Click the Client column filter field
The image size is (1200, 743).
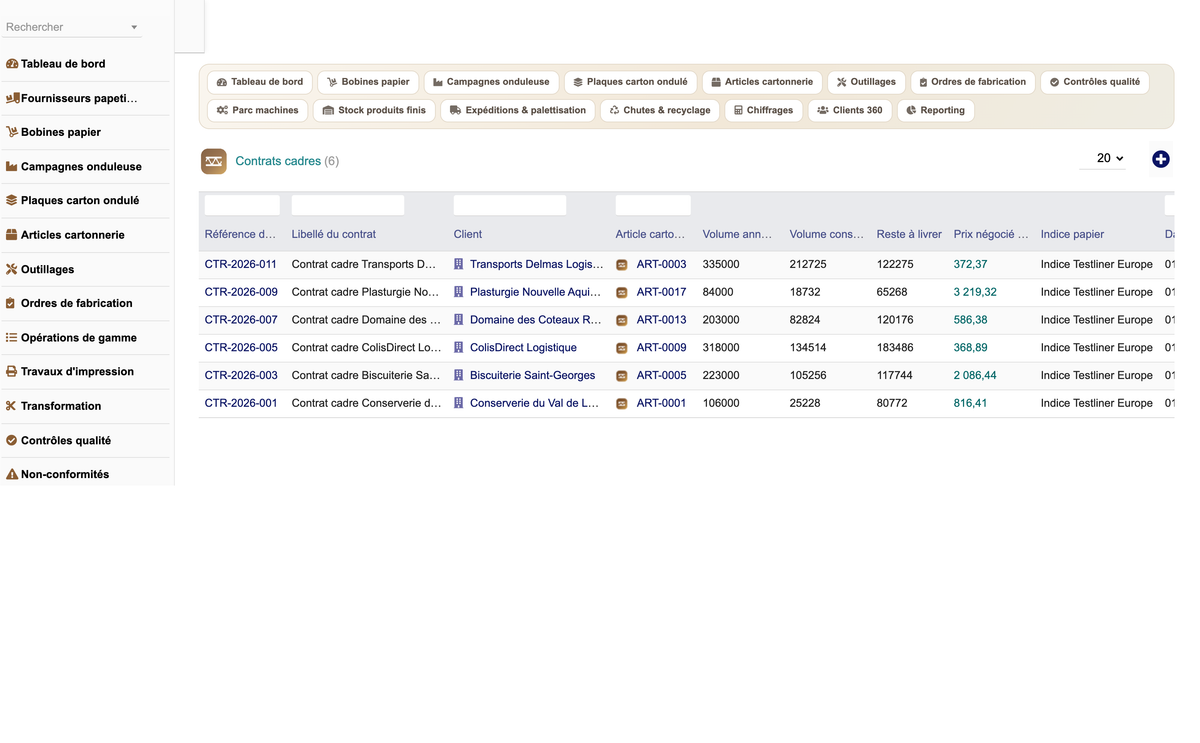point(510,205)
